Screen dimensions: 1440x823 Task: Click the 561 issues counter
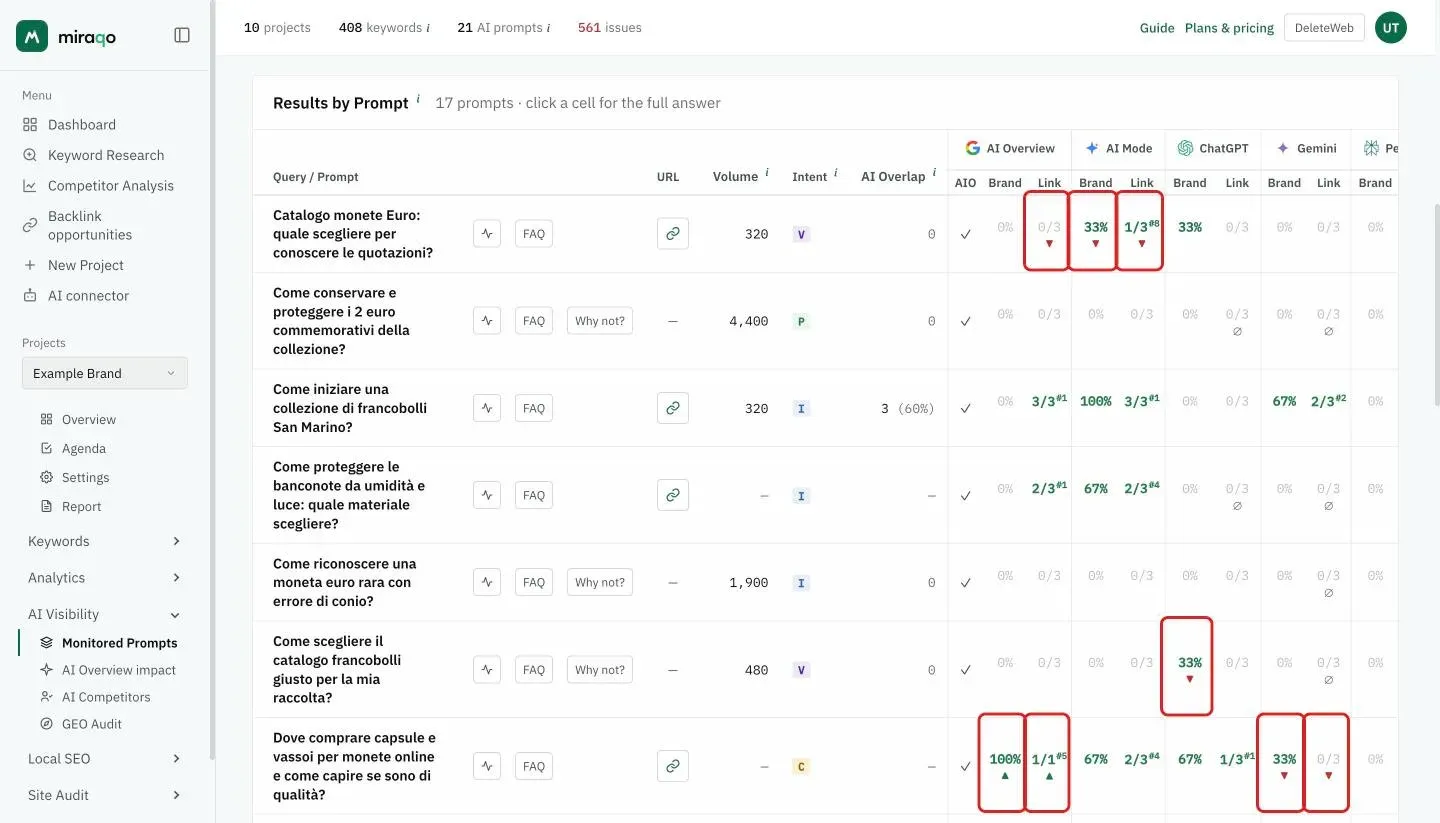click(610, 28)
